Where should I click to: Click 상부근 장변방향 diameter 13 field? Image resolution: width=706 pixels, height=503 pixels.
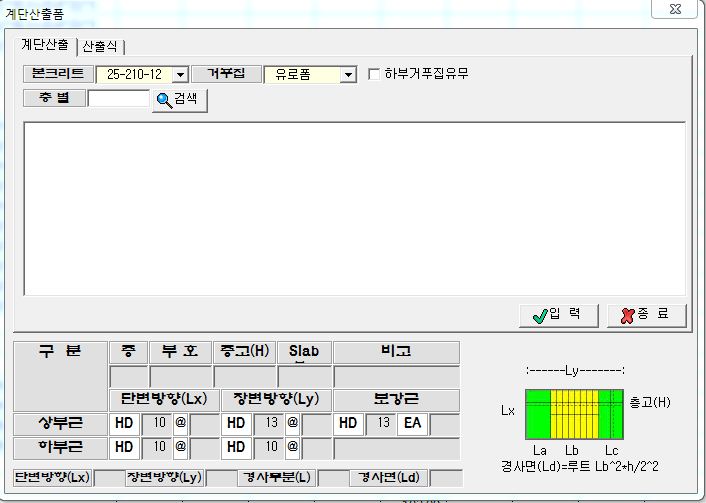coord(268,424)
